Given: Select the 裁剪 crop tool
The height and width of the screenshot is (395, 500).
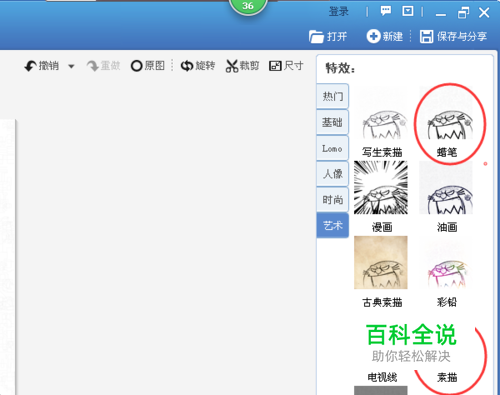Looking at the screenshot, I should [x=242, y=66].
